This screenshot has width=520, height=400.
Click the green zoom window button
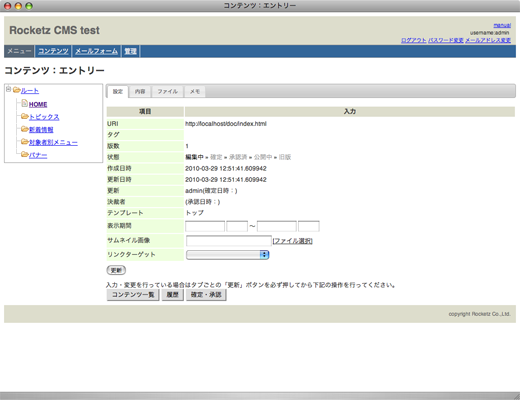pyautogui.click(x=29, y=6)
